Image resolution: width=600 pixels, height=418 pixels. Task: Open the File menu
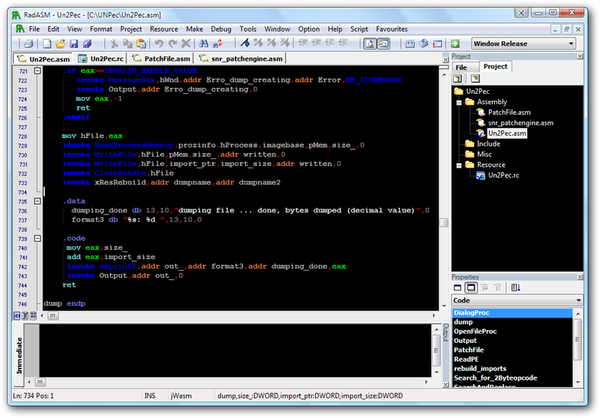pos(34,29)
